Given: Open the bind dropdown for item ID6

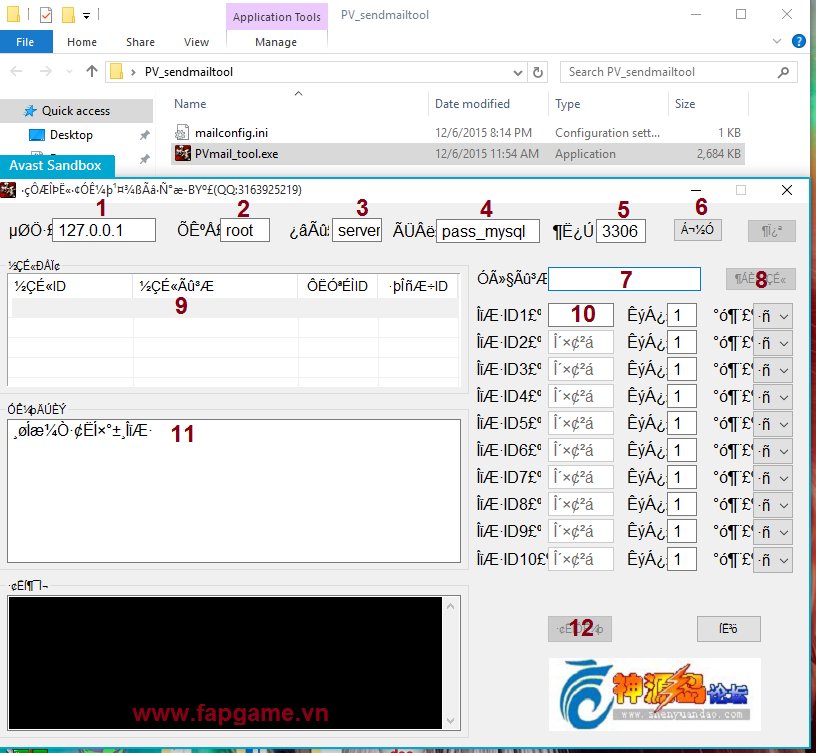Looking at the screenshot, I should (x=773, y=451).
